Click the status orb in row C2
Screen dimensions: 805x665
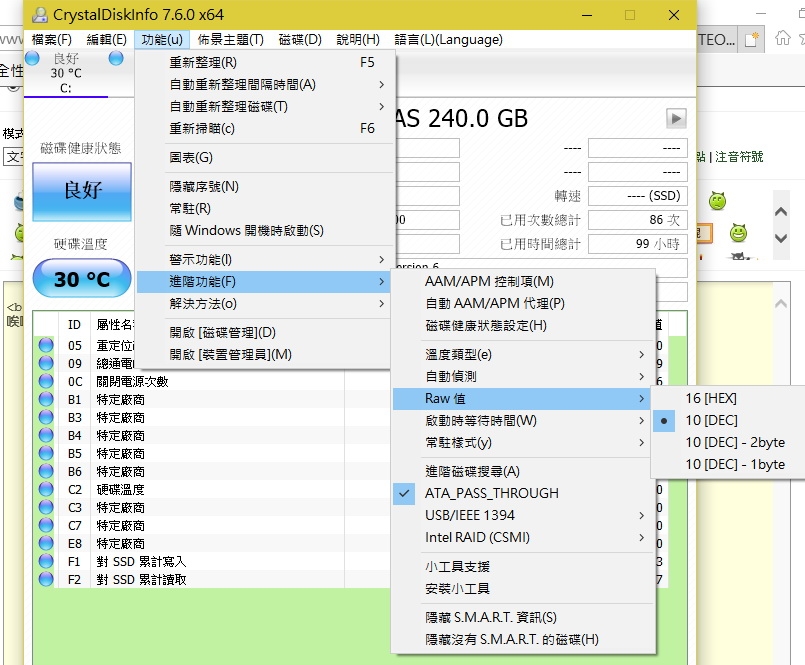click(x=46, y=489)
